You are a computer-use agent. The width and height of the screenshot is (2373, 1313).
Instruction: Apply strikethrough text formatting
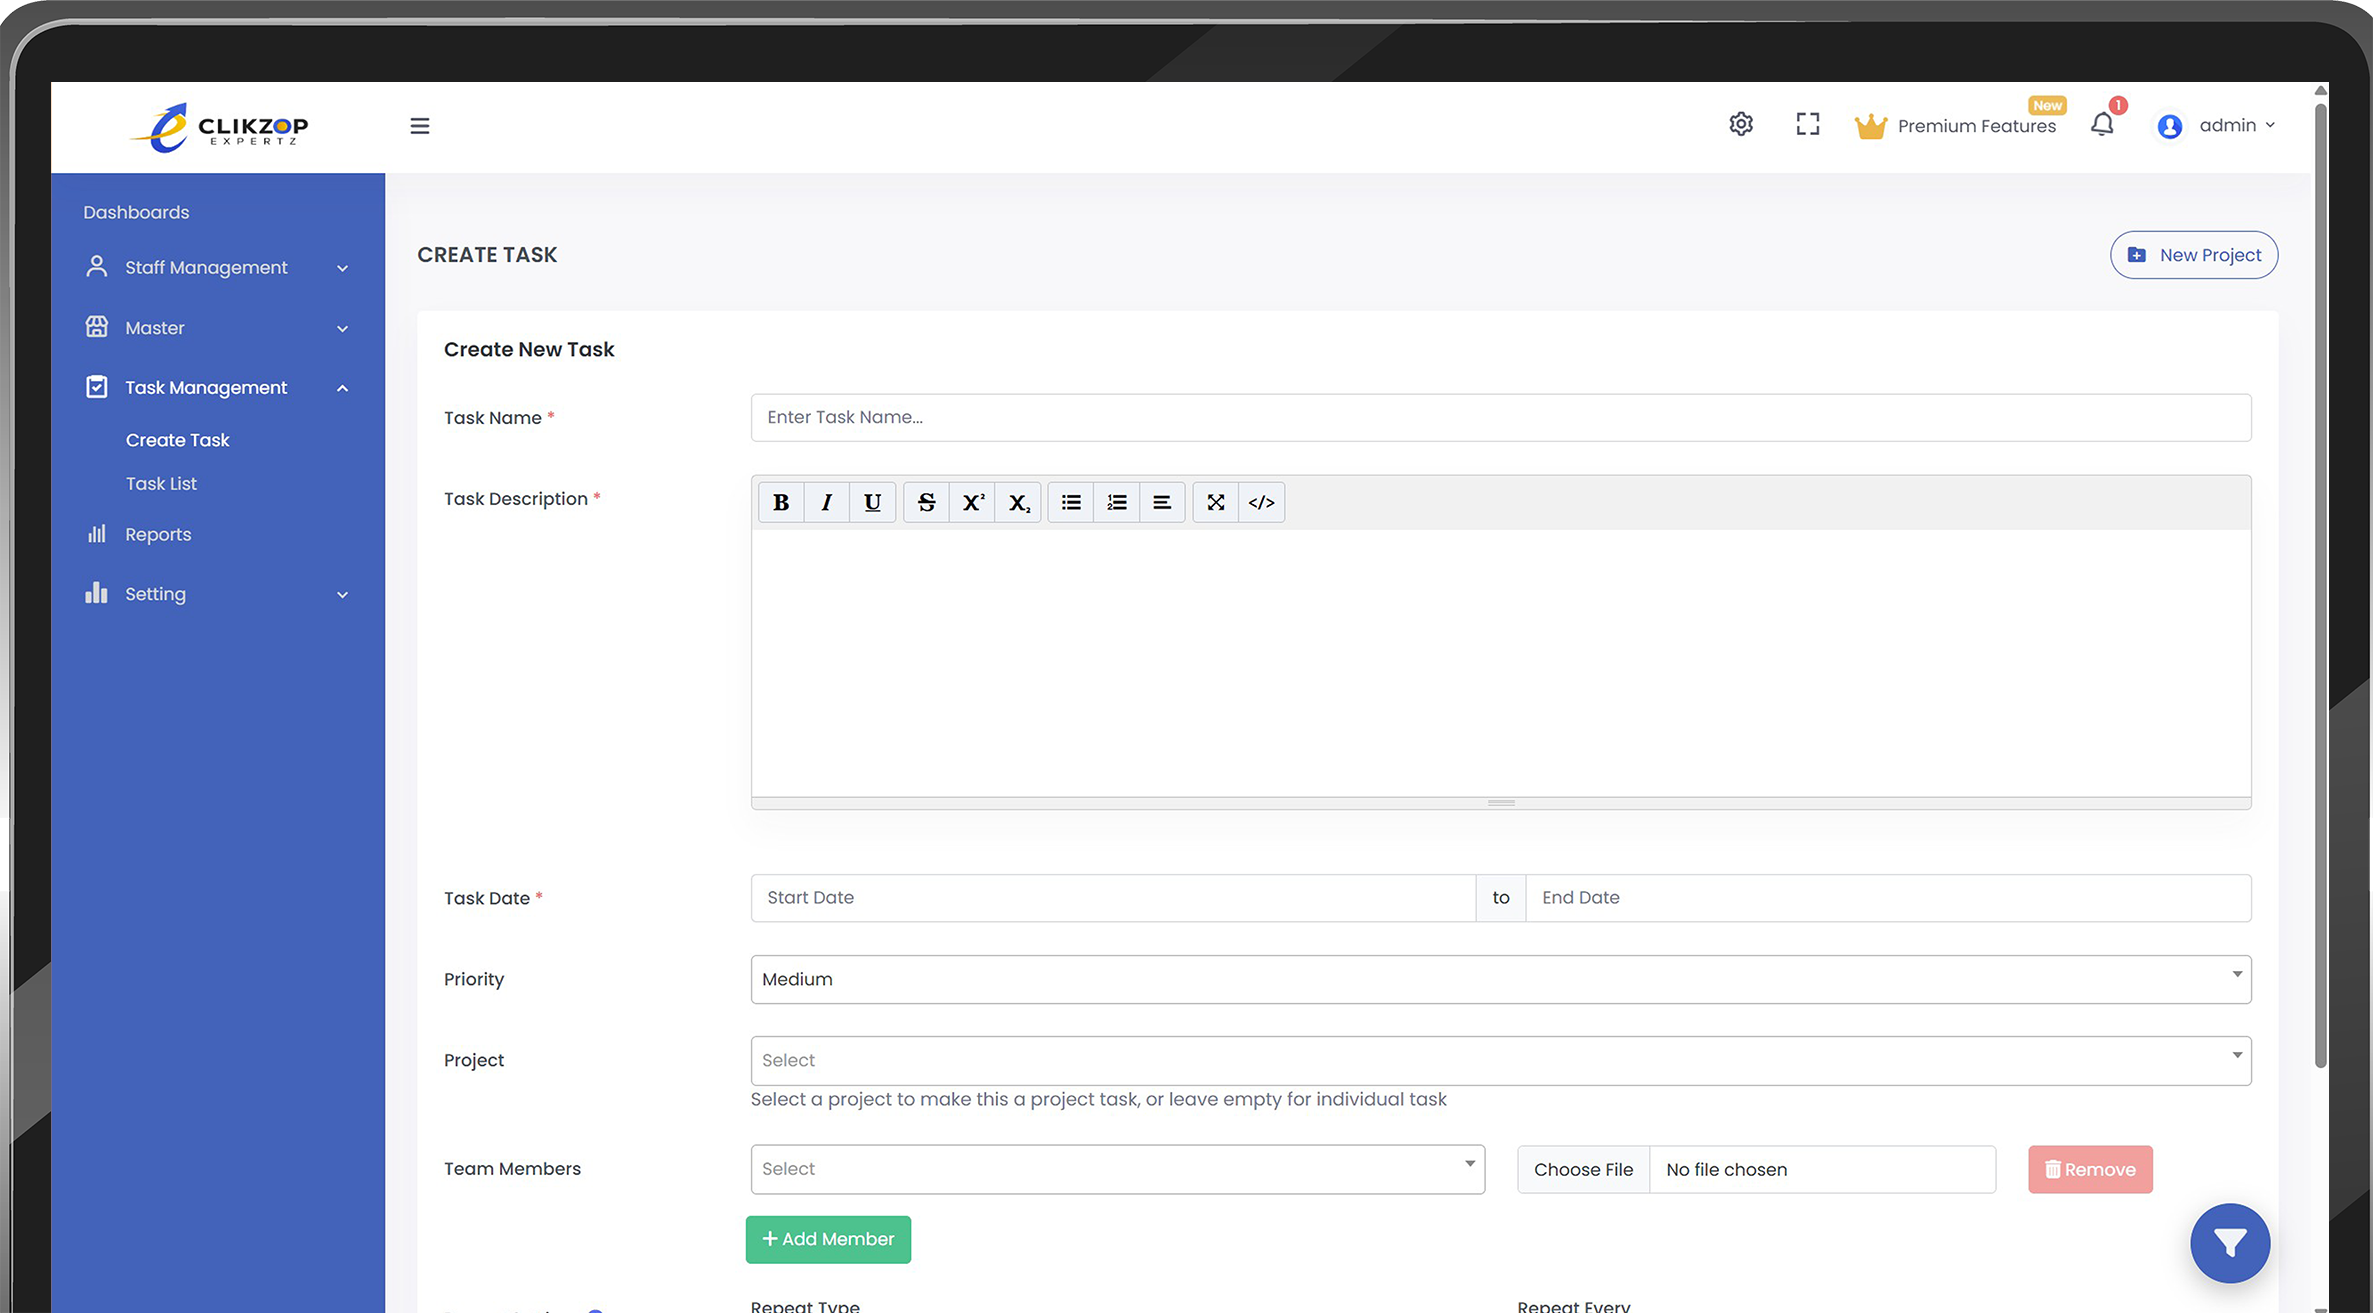(x=926, y=502)
